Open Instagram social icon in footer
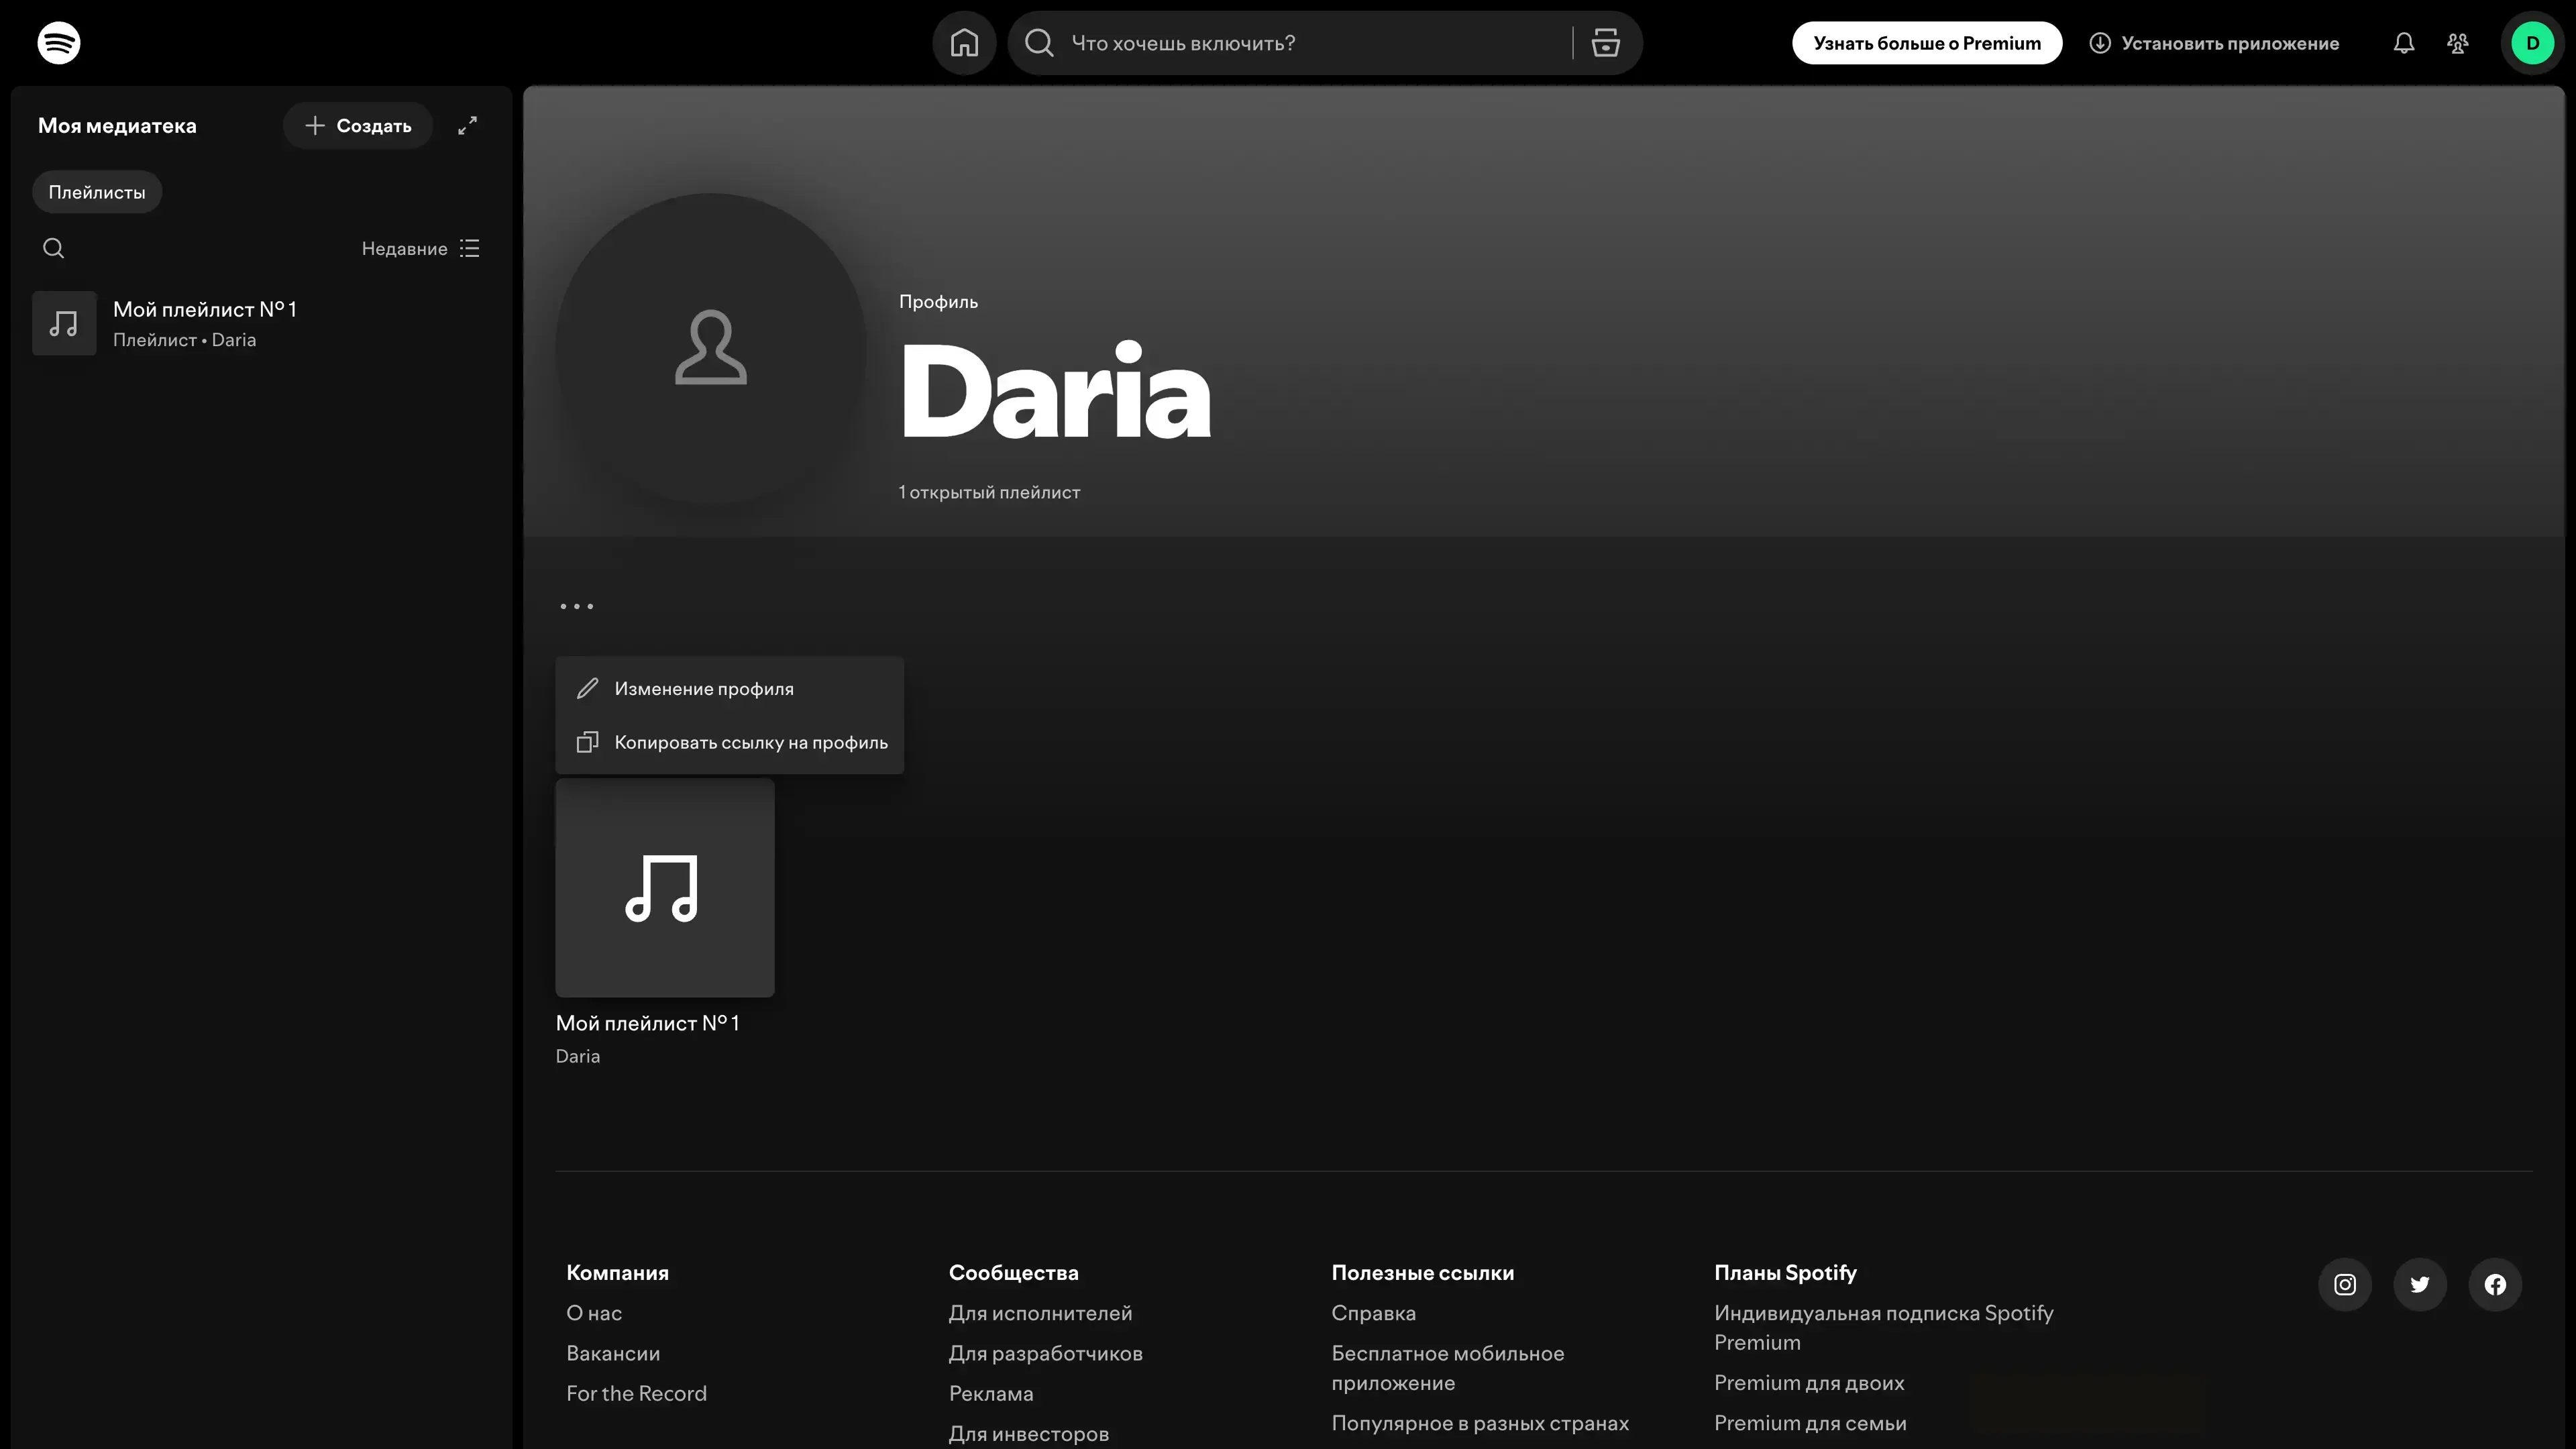 pyautogui.click(x=2344, y=1284)
